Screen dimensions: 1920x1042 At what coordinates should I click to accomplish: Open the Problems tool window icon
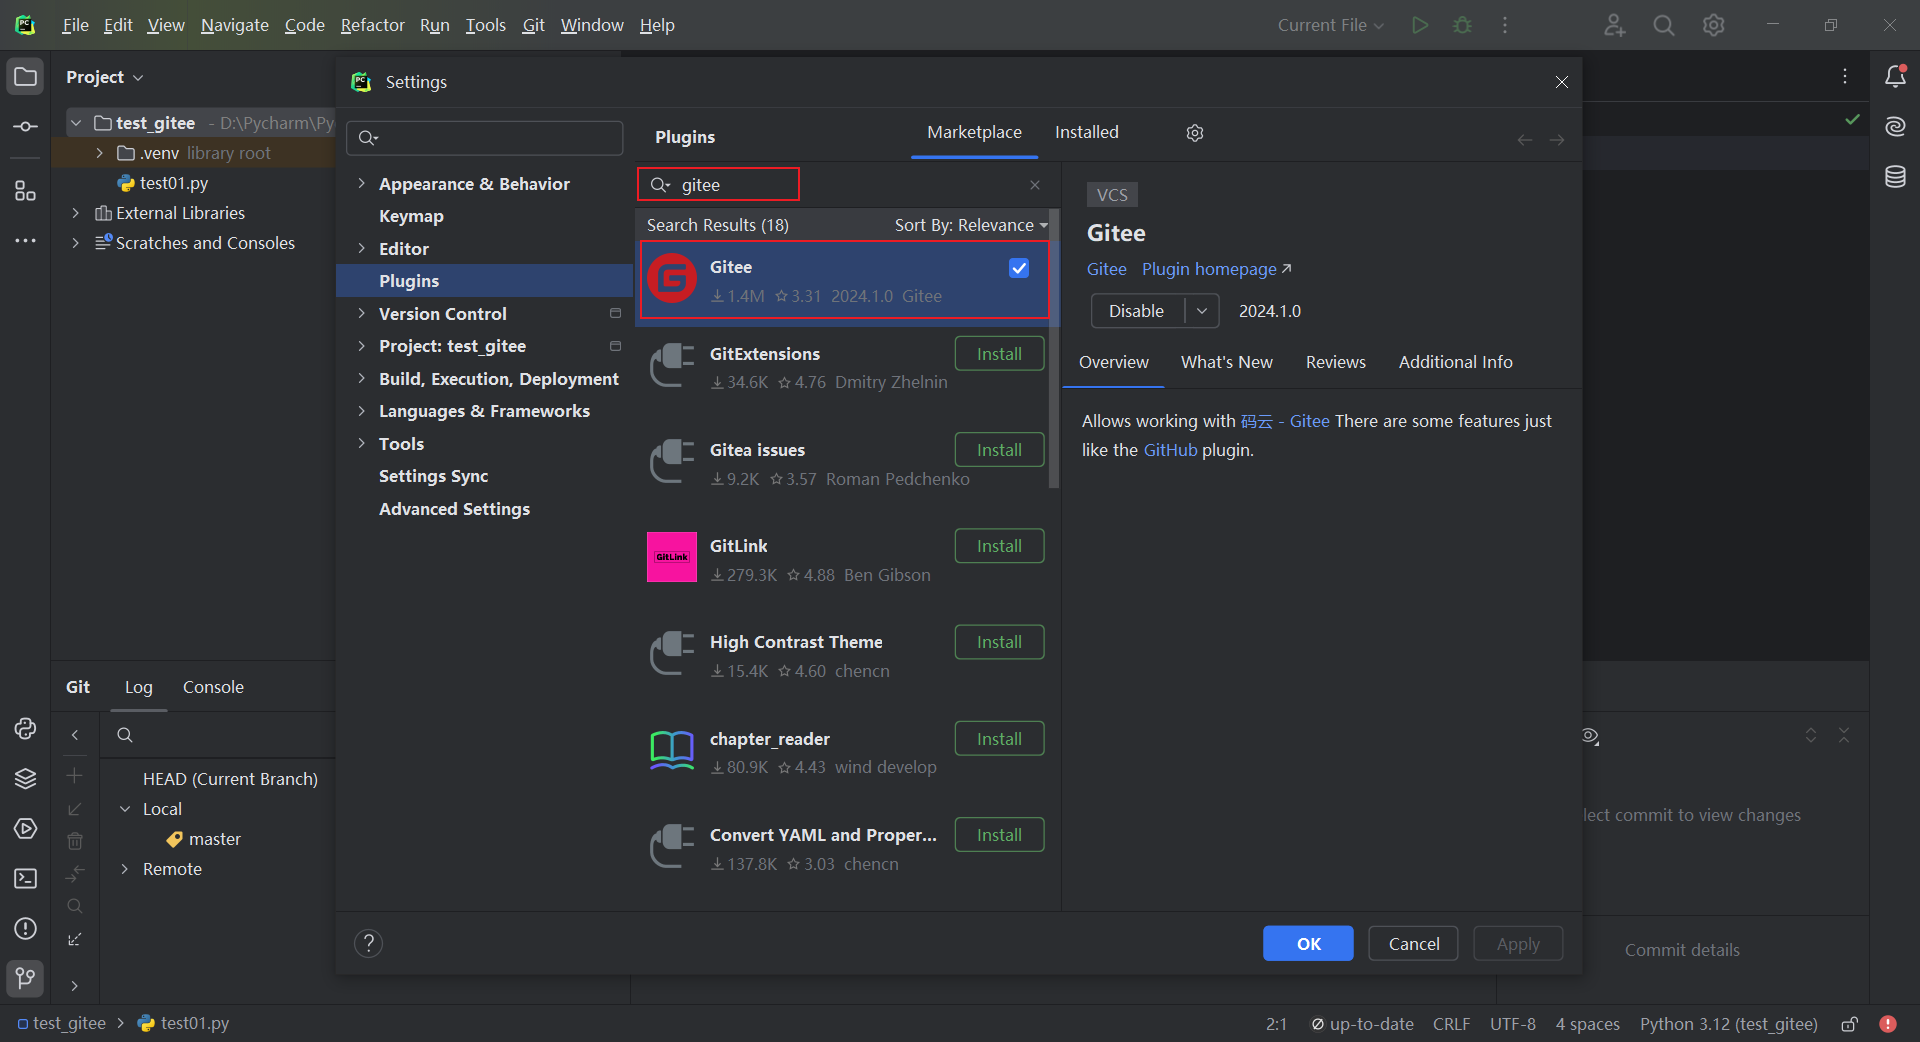tap(25, 929)
